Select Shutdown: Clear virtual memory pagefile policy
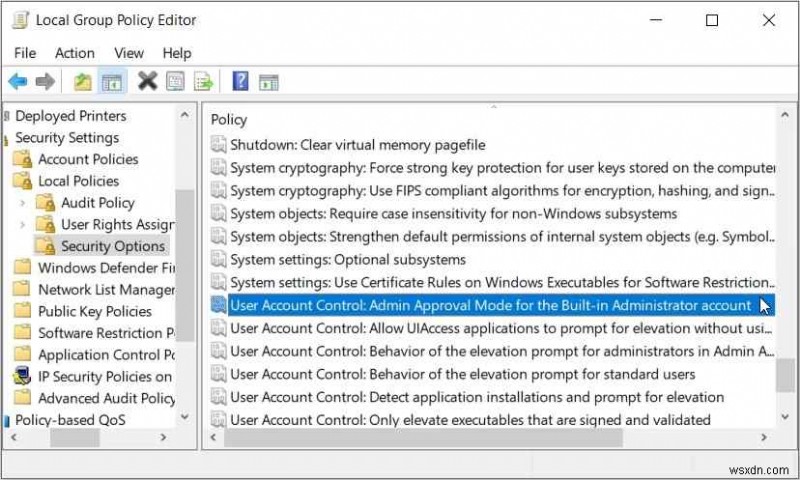800x480 pixels. point(357,144)
